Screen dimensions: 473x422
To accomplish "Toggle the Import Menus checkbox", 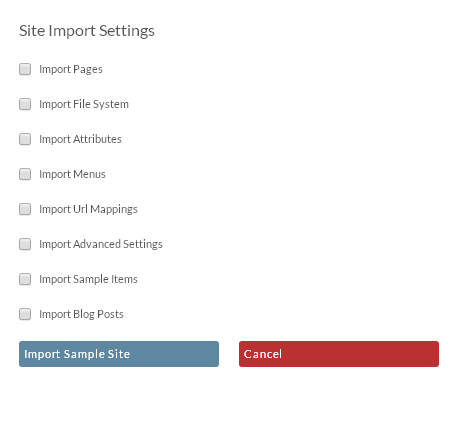I will tap(25, 174).
